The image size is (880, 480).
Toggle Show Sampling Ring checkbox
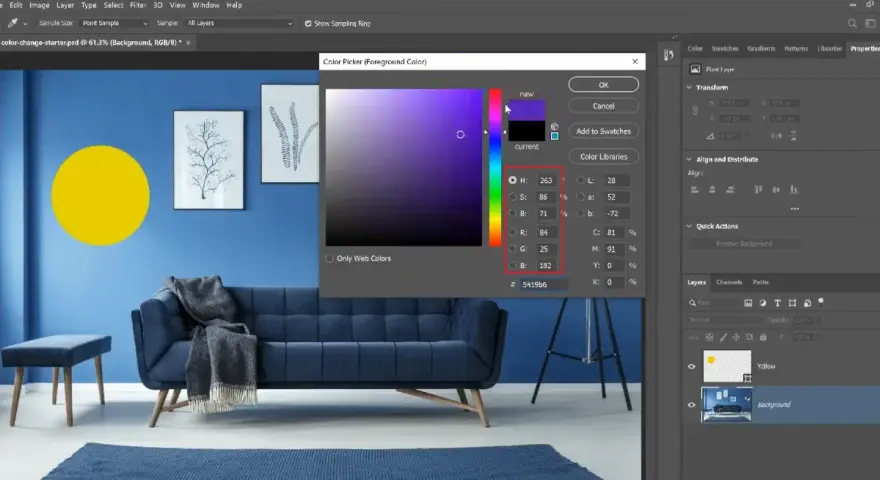(308, 24)
